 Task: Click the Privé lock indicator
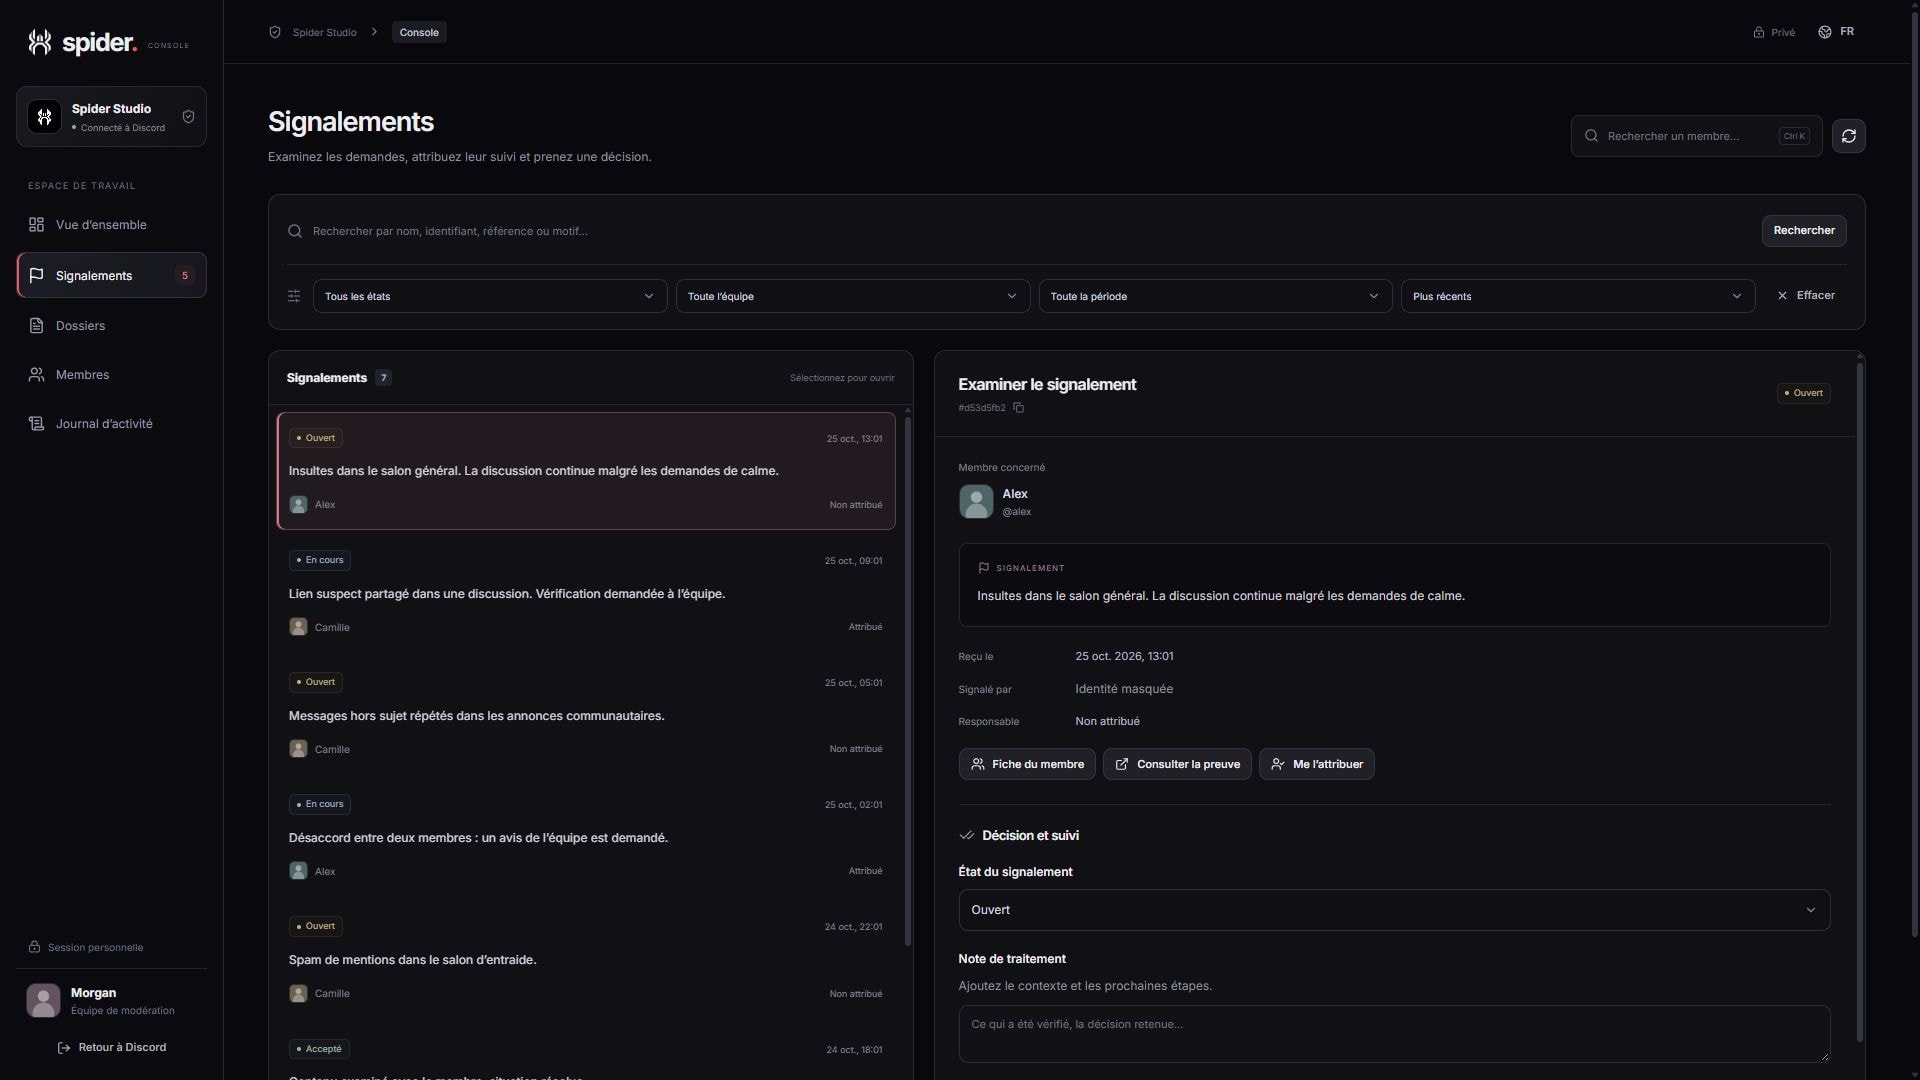coord(1774,32)
